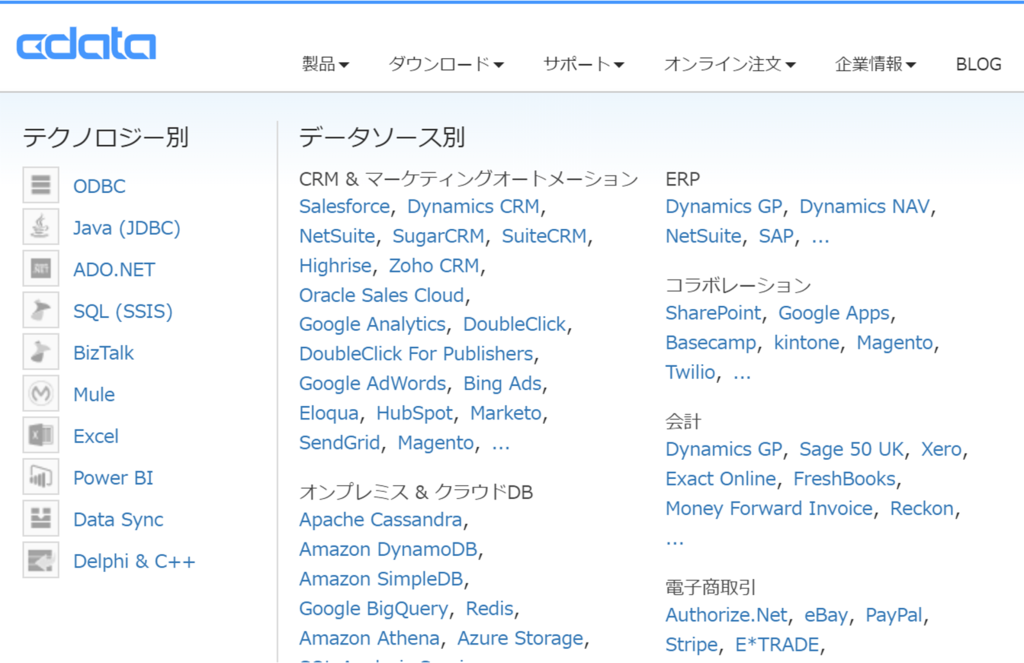This screenshot has width=1024, height=663.
Task: Open the Eloqua link
Action: [x=329, y=413]
